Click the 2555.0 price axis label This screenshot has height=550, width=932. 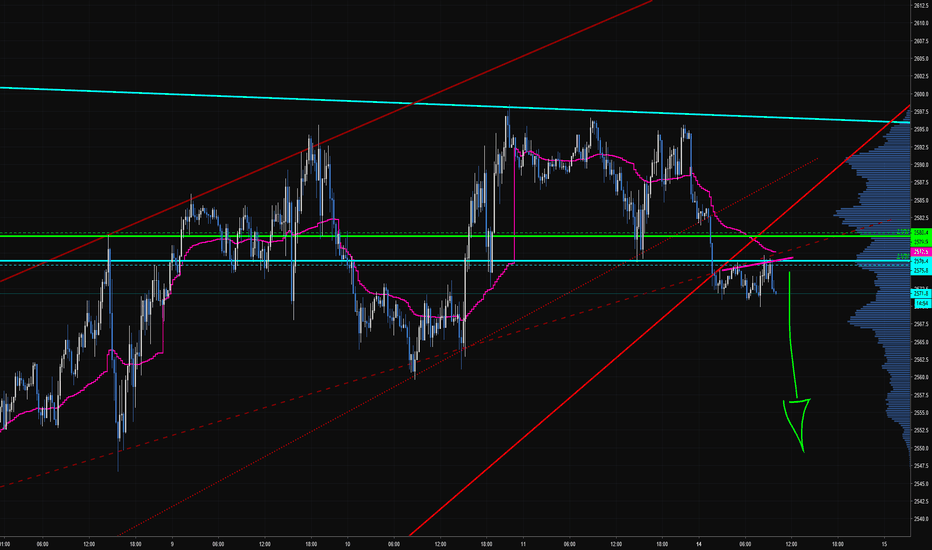point(921,413)
